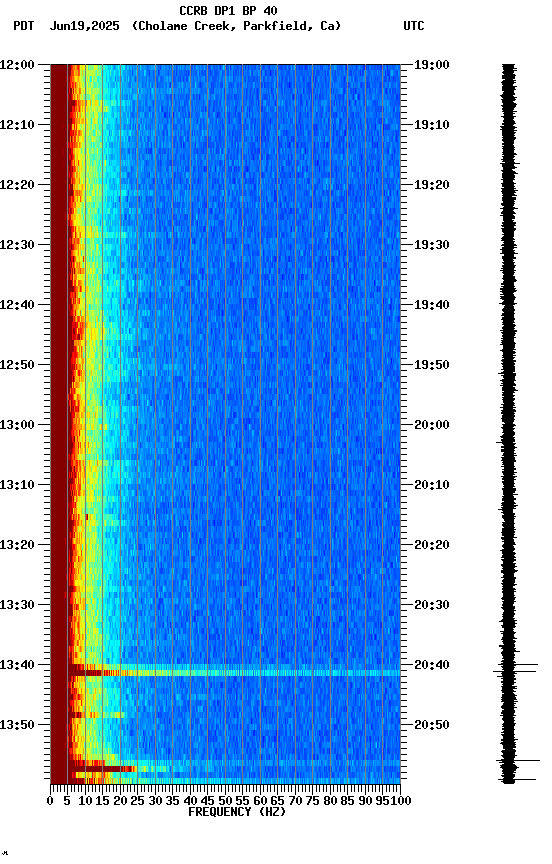Viewport: 552px width, 864px height.
Task: Click the frequency axis tick label 10
Action: [x=85, y=801]
